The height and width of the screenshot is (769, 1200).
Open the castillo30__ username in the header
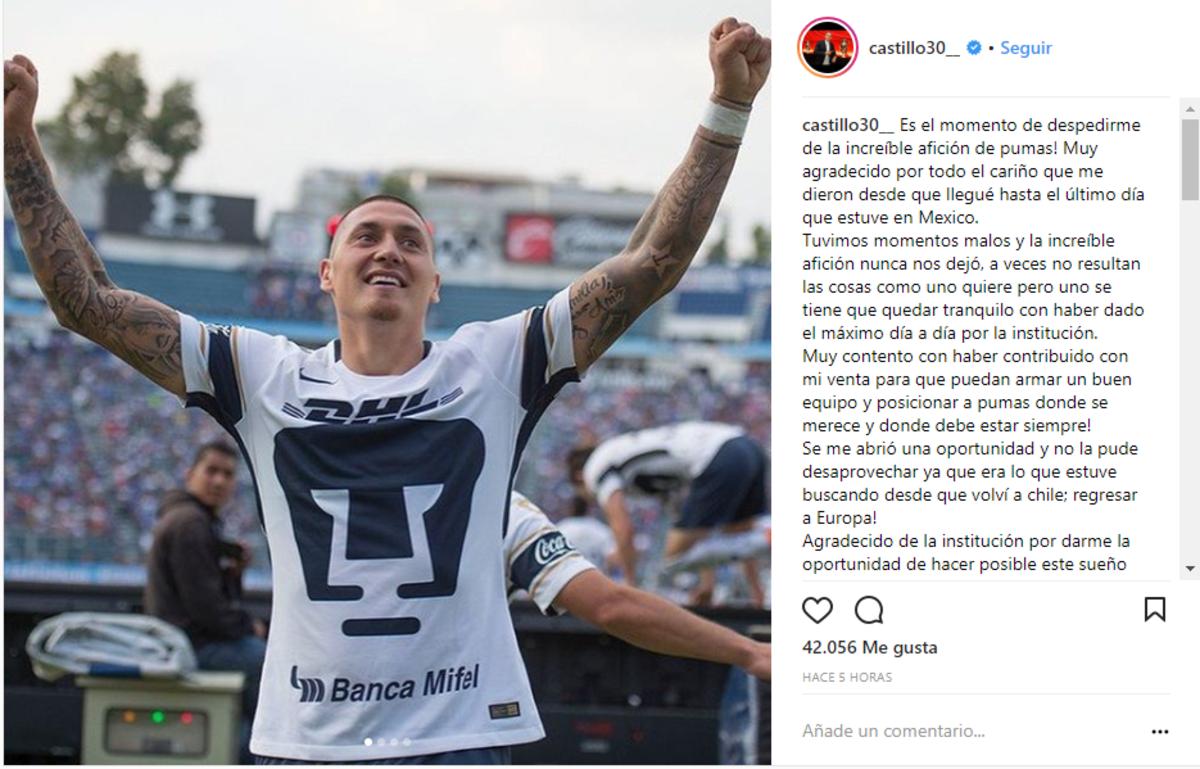[913, 48]
